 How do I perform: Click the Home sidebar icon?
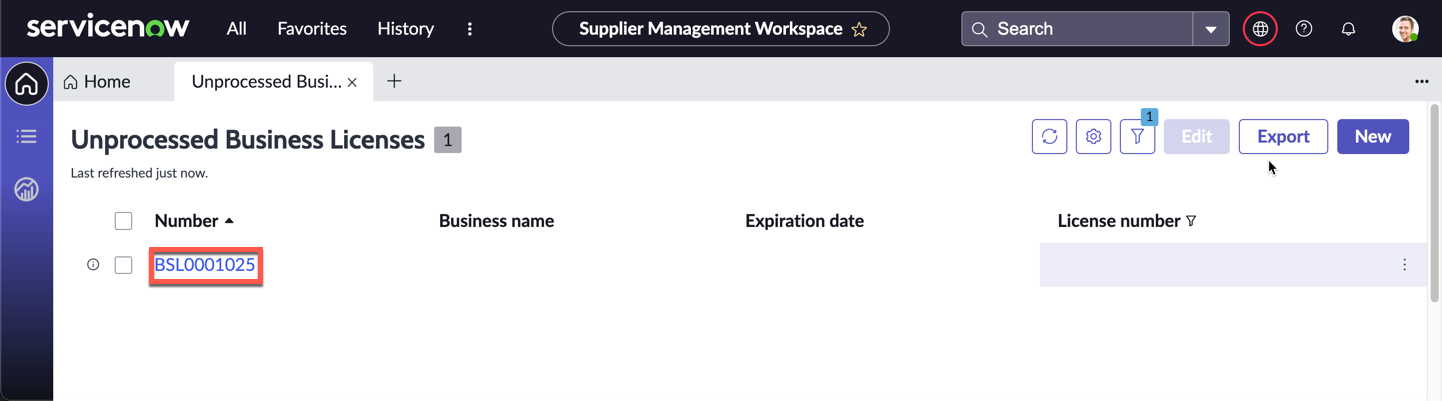tap(27, 84)
